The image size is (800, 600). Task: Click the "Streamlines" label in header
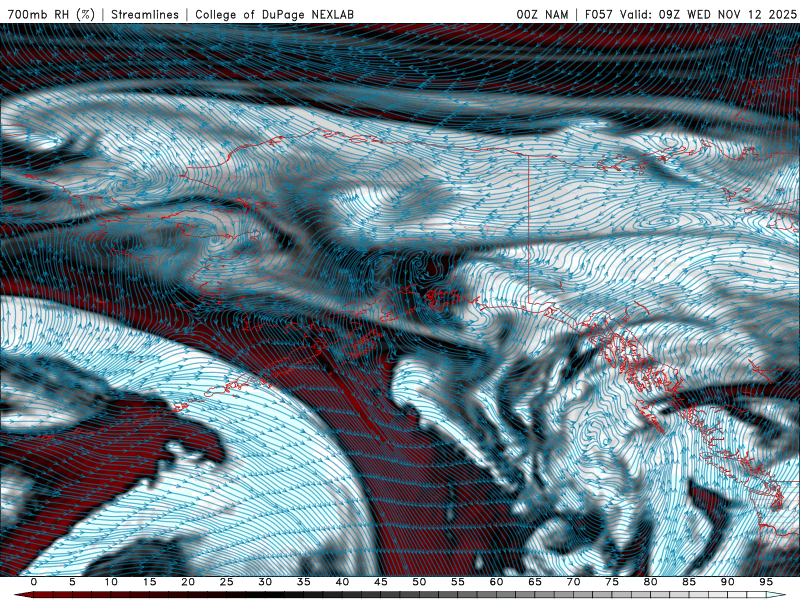click(x=145, y=14)
